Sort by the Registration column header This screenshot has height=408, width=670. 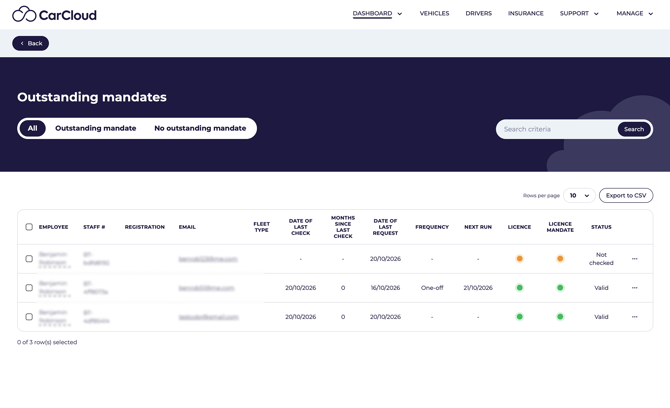point(144,227)
